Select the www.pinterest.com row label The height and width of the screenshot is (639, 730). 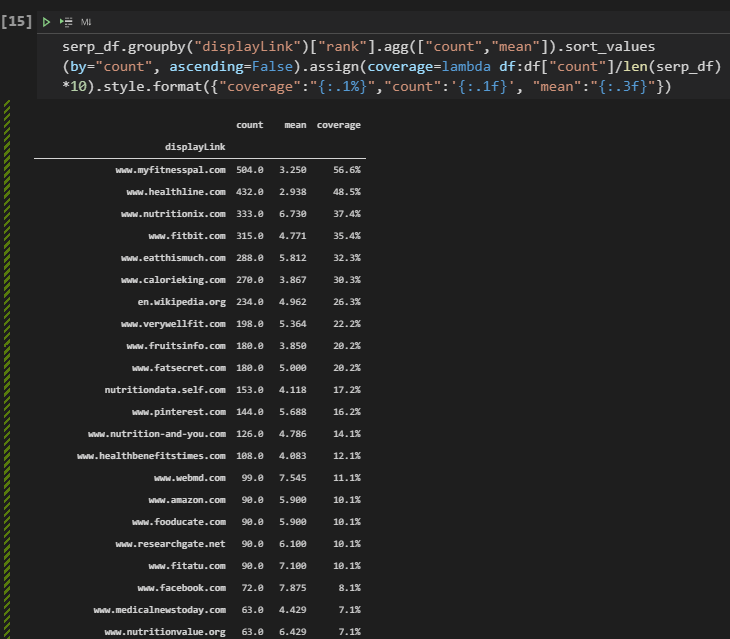point(179,411)
